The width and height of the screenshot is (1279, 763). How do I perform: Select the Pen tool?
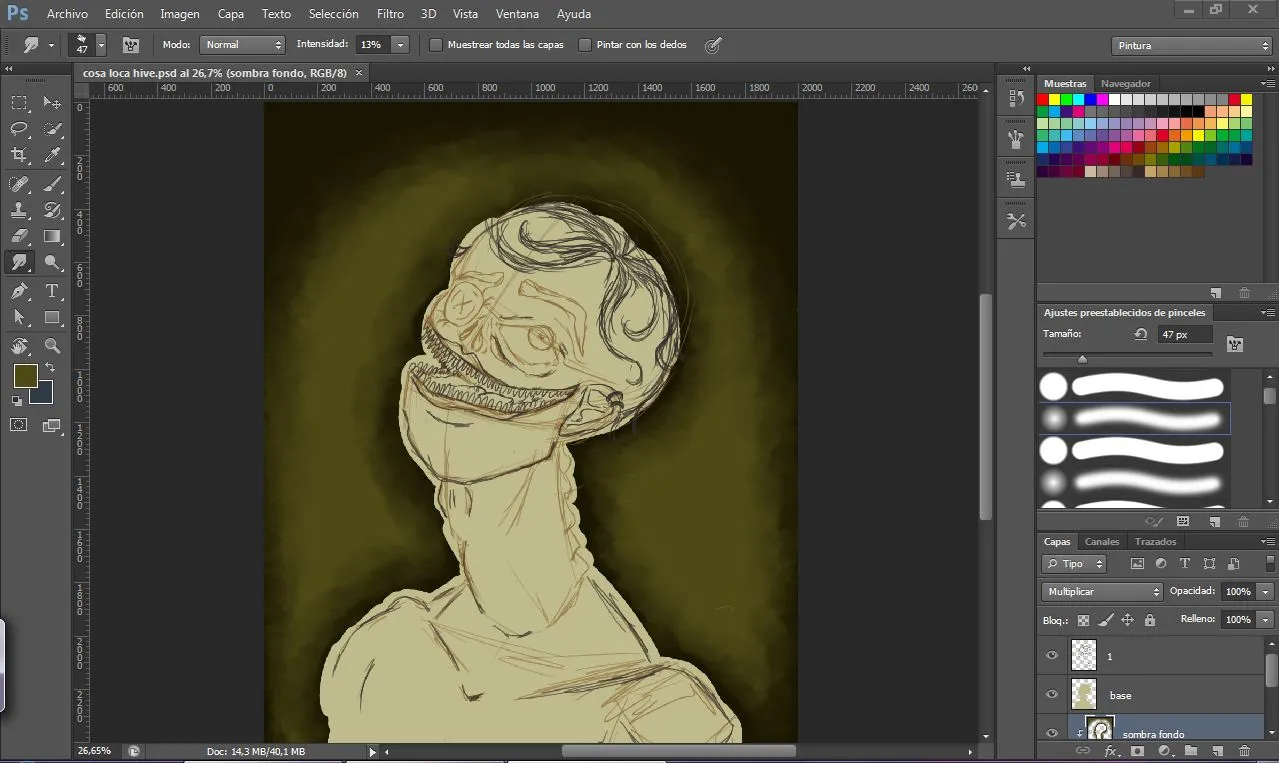19,291
